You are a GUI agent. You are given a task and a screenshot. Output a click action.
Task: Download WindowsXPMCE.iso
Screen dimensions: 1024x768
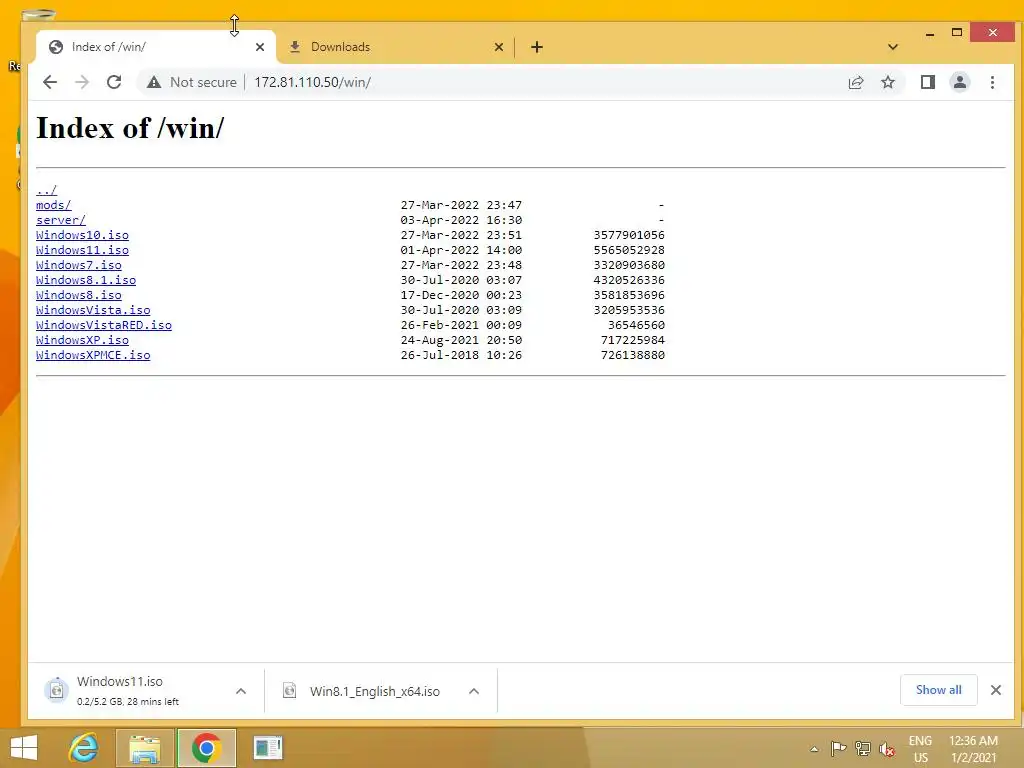click(x=93, y=355)
